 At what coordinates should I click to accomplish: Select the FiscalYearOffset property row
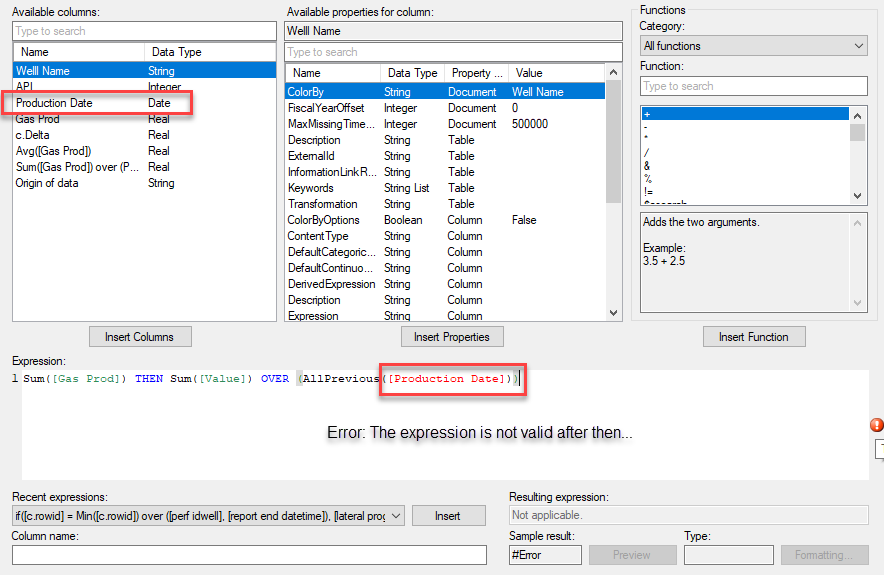[445, 108]
